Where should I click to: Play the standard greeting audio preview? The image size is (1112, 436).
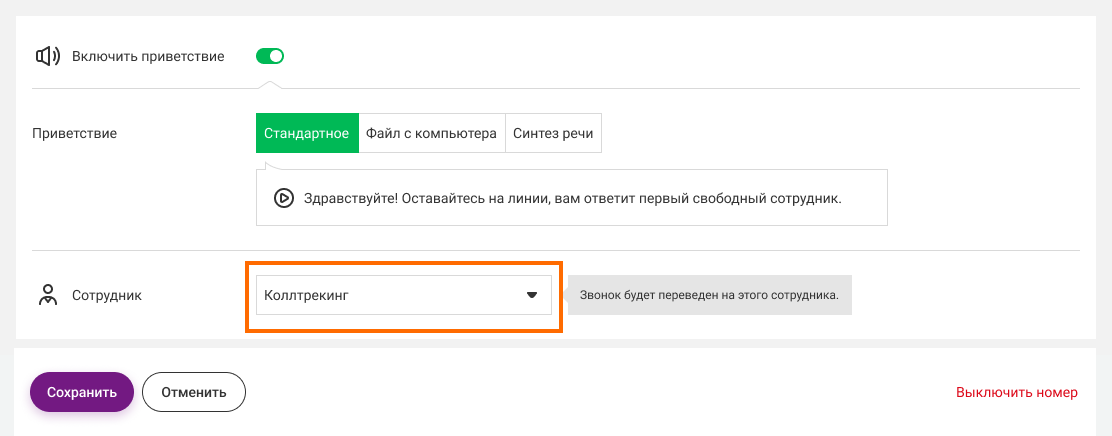pyautogui.click(x=283, y=198)
